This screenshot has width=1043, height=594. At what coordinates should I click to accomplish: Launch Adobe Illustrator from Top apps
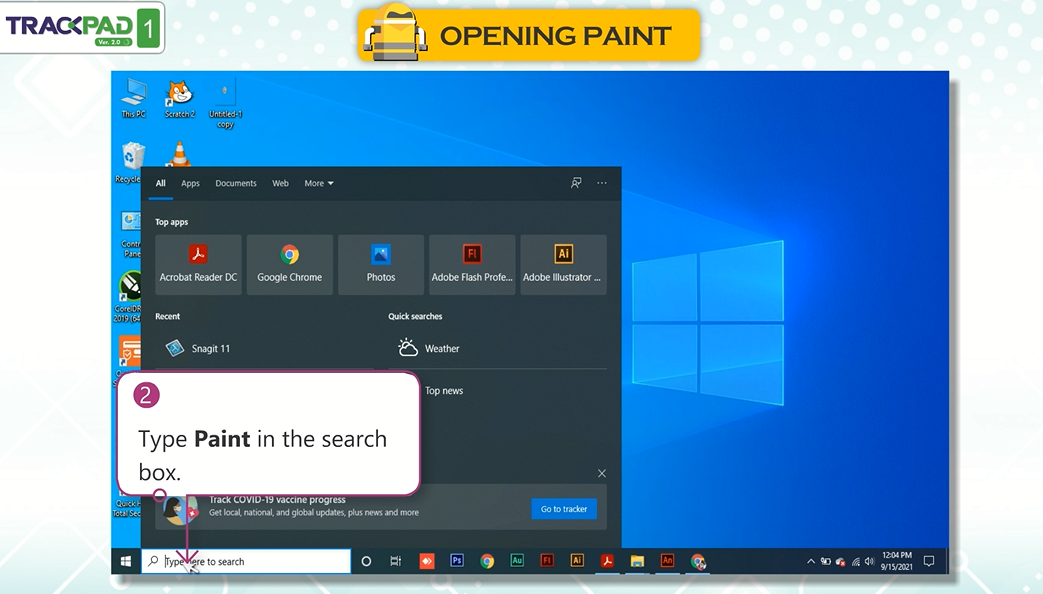coord(563,264)
